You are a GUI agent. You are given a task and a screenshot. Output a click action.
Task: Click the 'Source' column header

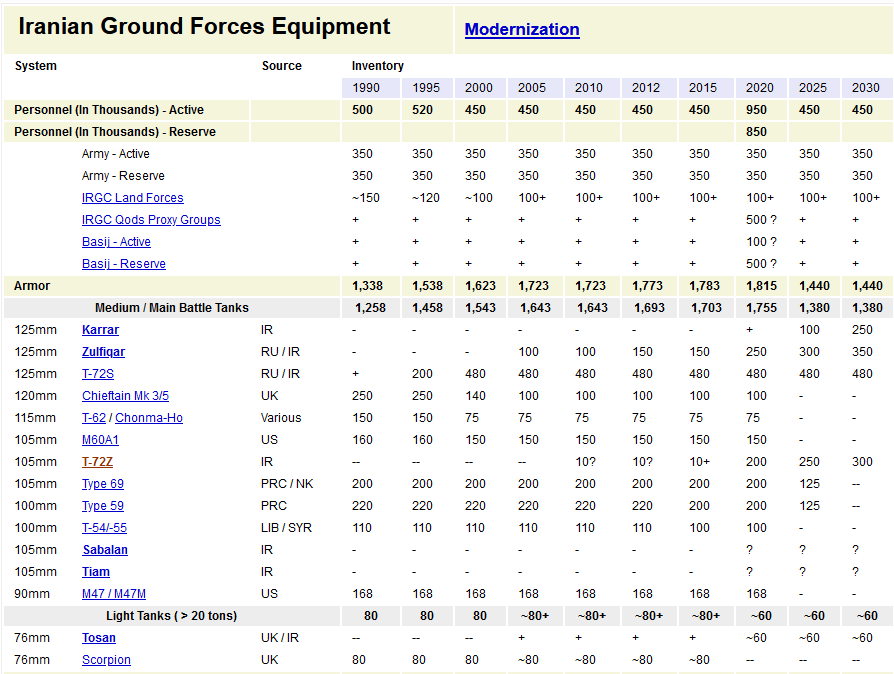pos(282,66)
